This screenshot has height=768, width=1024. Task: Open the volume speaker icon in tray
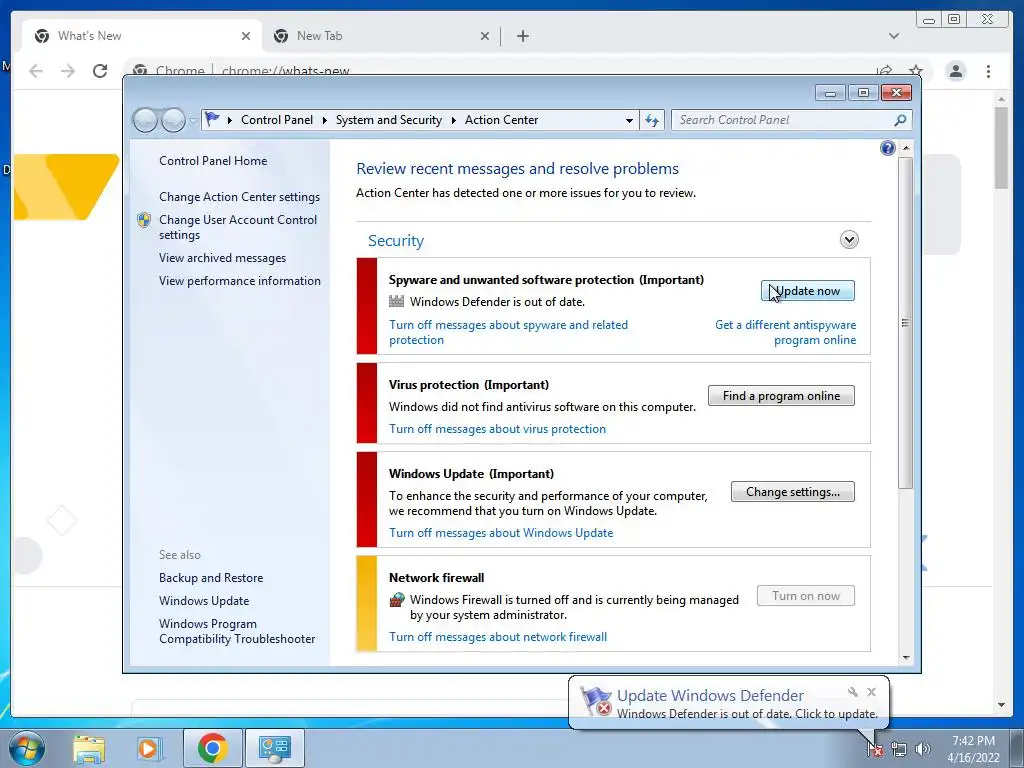922,749
